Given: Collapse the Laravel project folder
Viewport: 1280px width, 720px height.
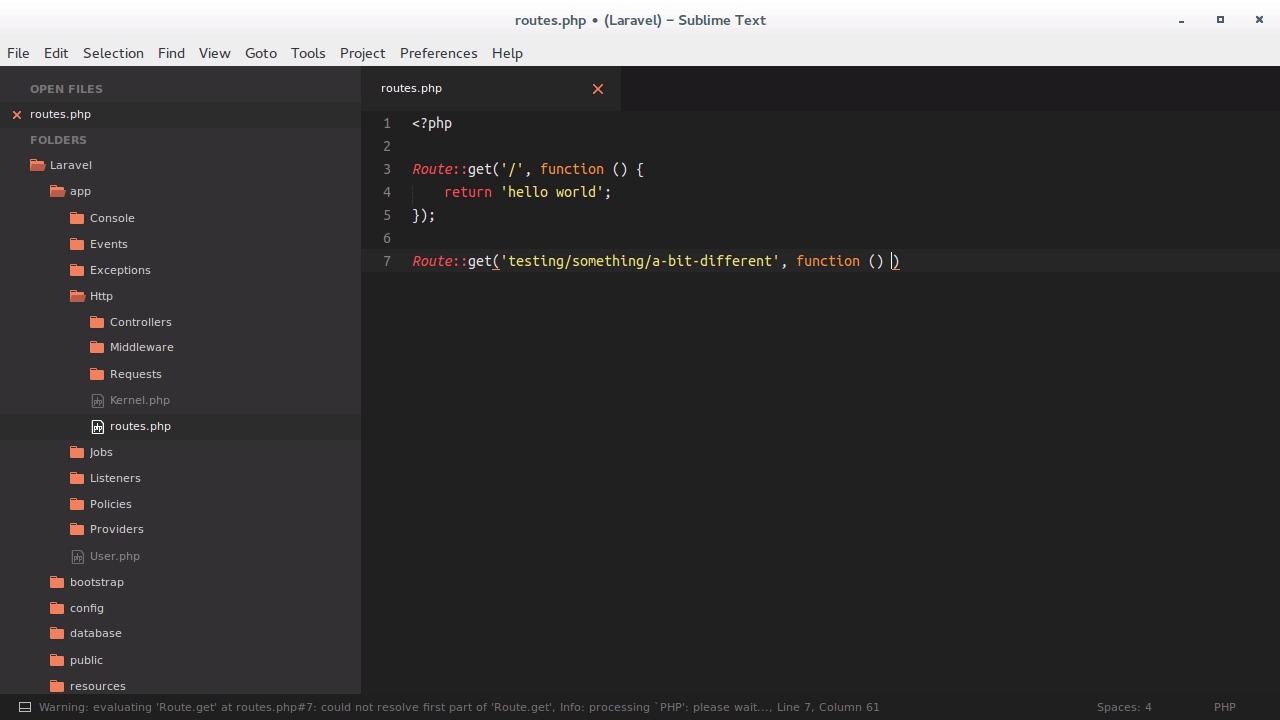Looking at the screenshot, I should pos(70,164).
